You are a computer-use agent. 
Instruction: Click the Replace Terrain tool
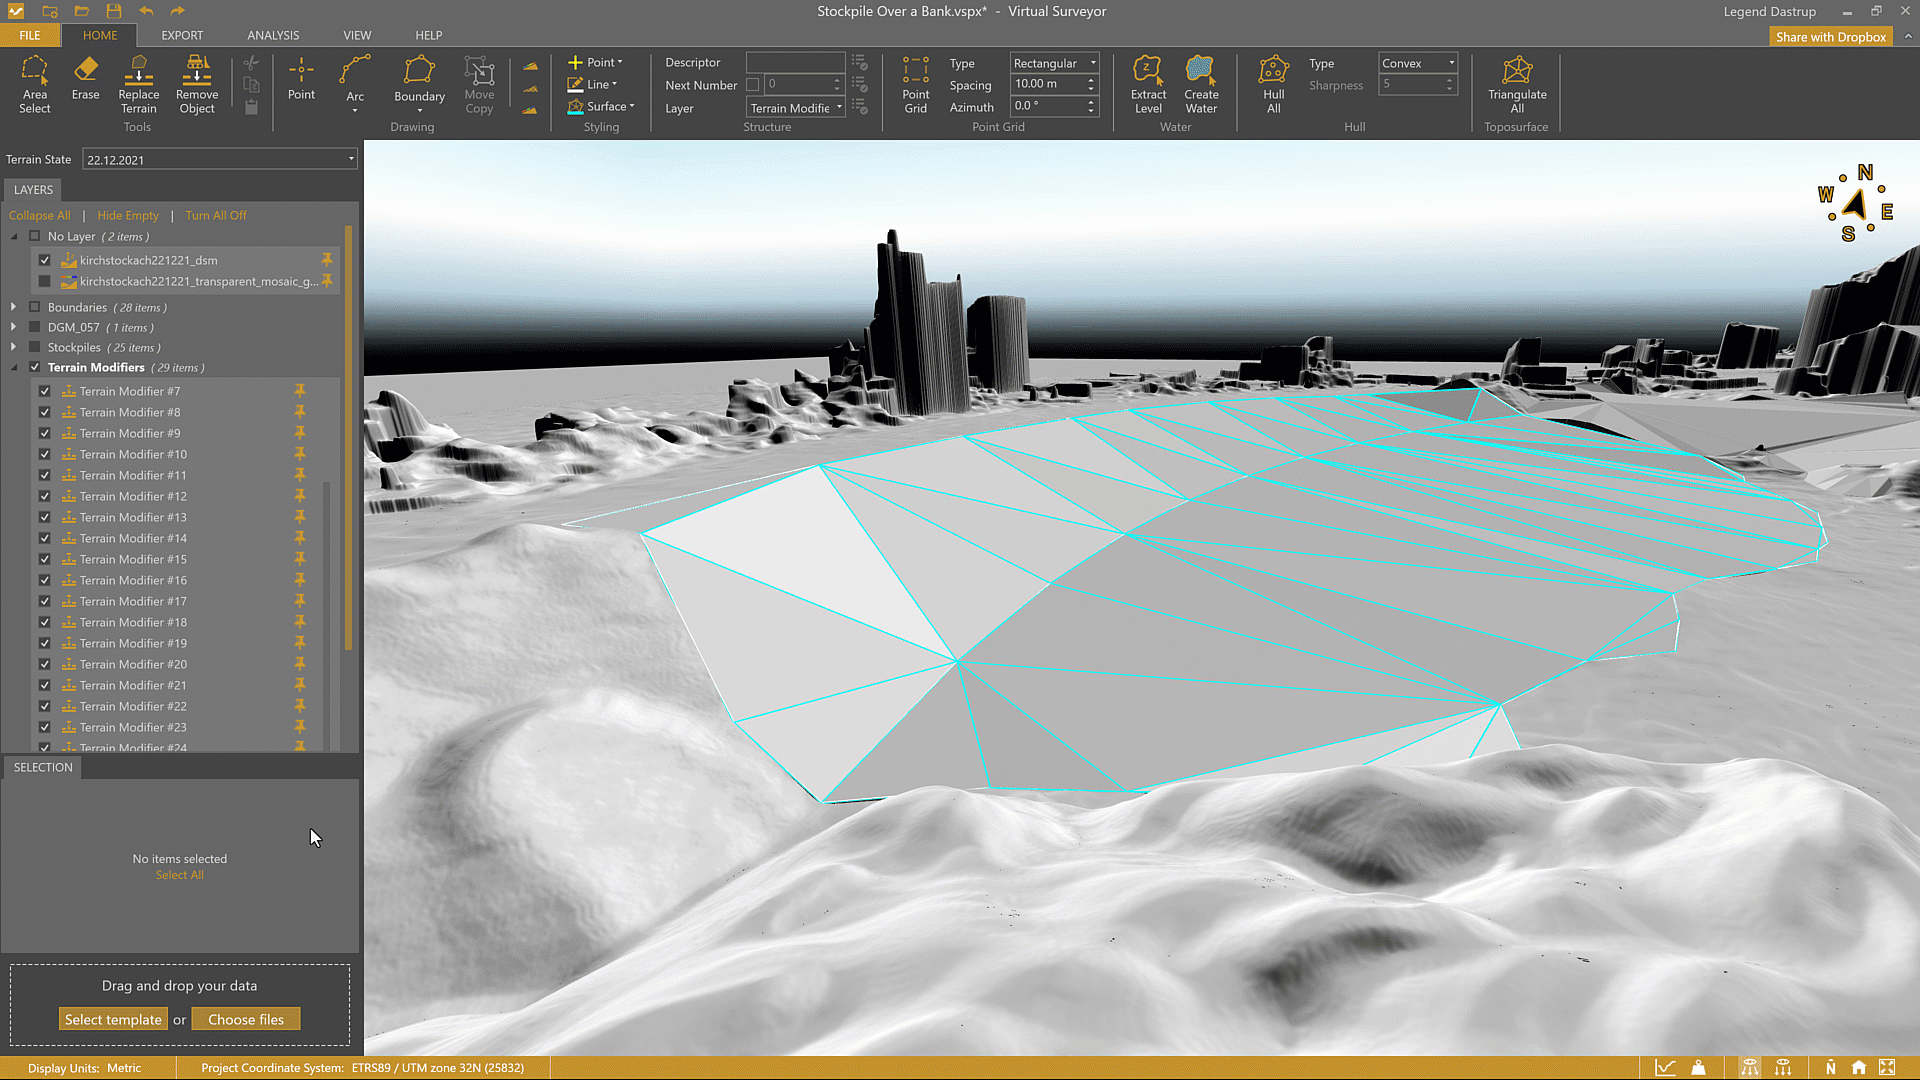click(138, 84)
